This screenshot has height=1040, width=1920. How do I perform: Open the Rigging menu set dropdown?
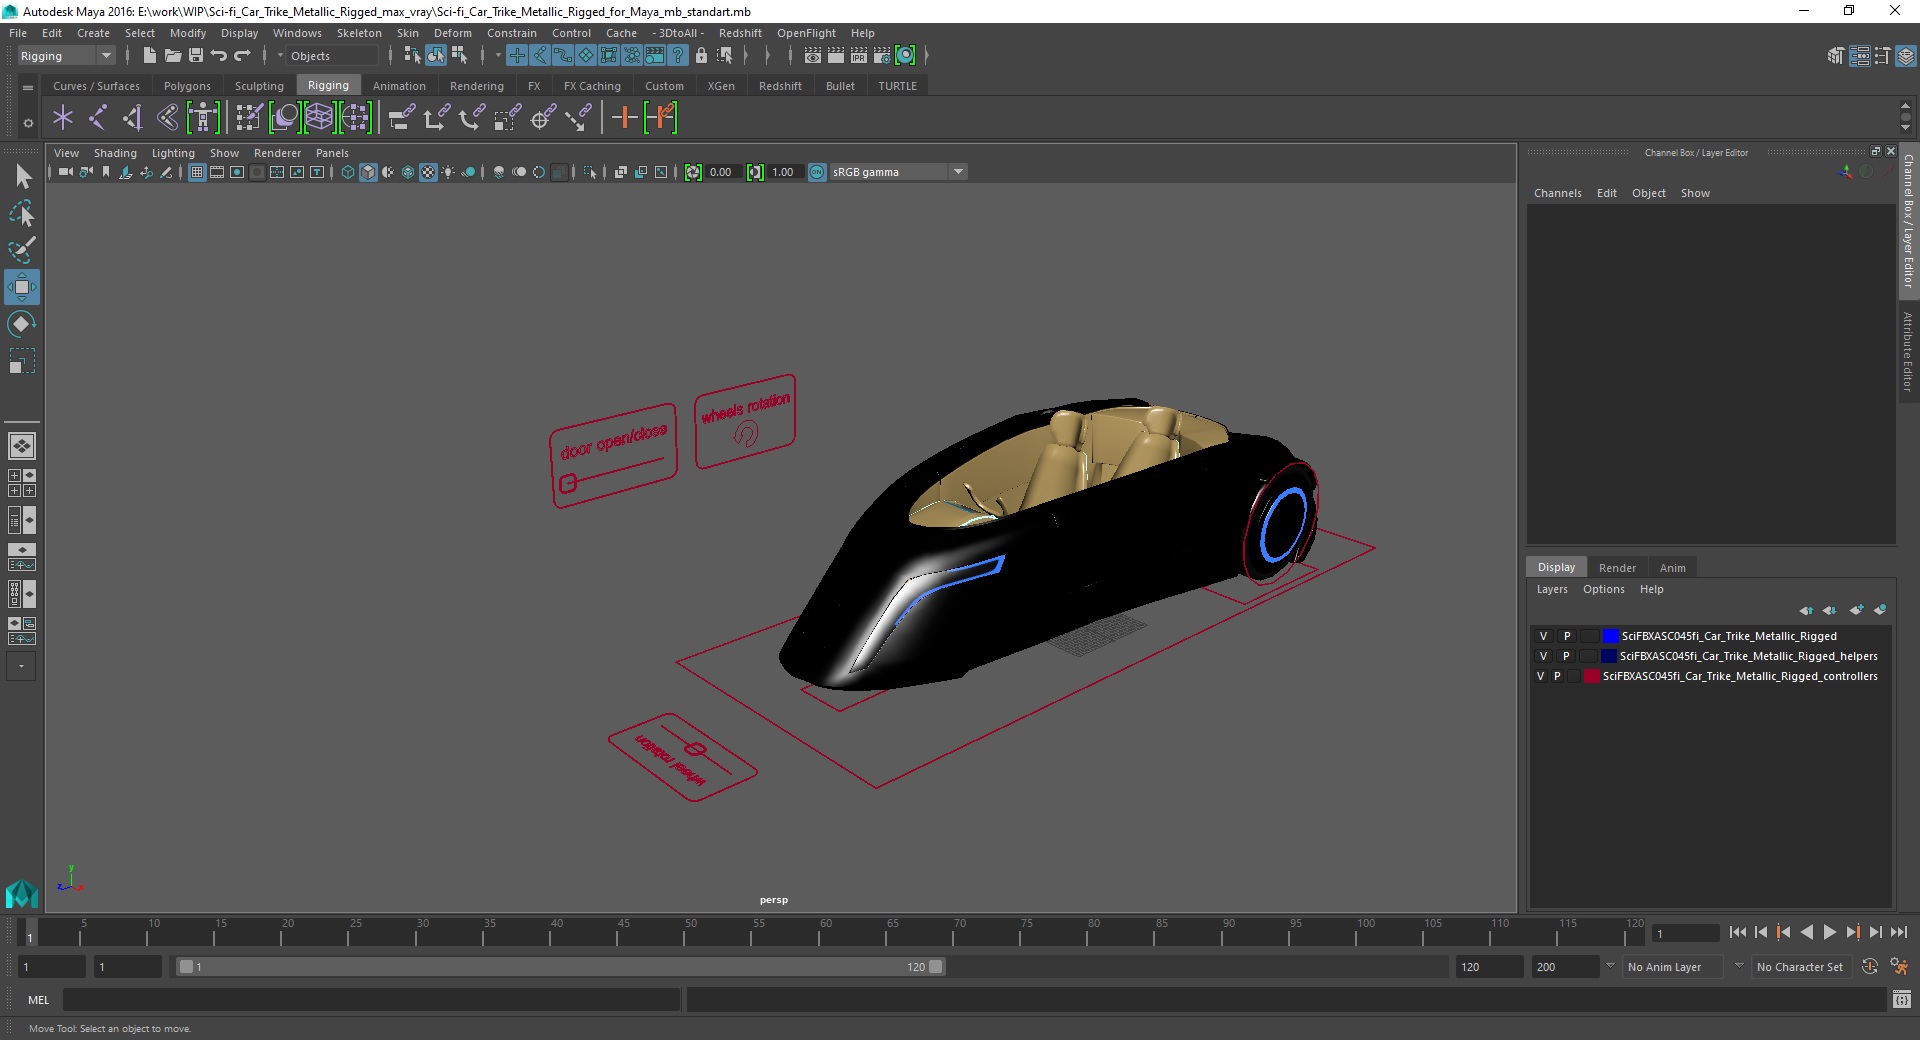(x=66, y=56)
